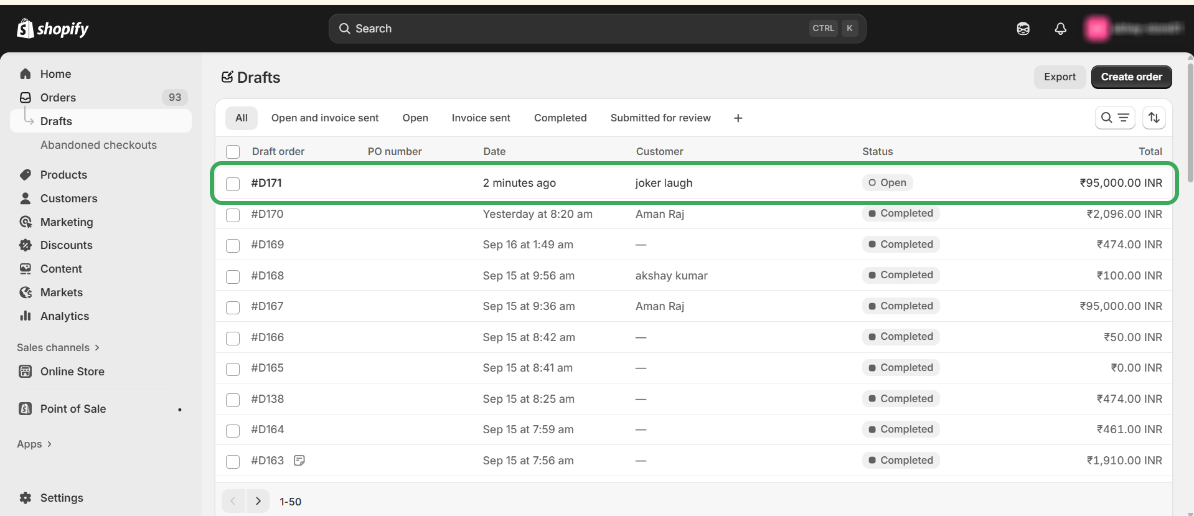Click the Create order button

coord(1131,77)
